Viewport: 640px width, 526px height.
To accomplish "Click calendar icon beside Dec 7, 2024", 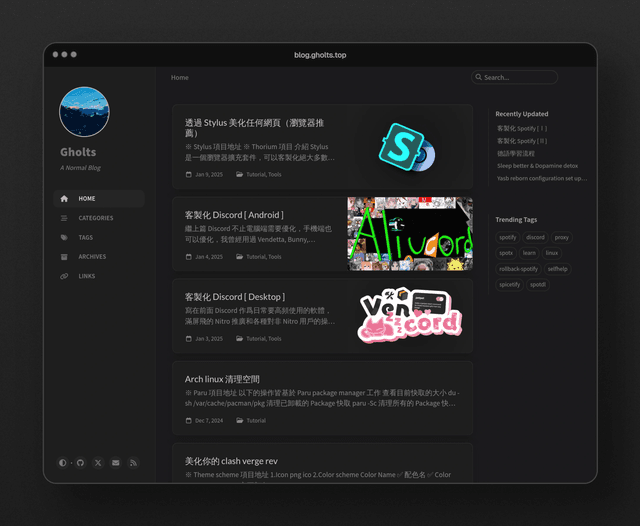I will click(x=189, y=421).
